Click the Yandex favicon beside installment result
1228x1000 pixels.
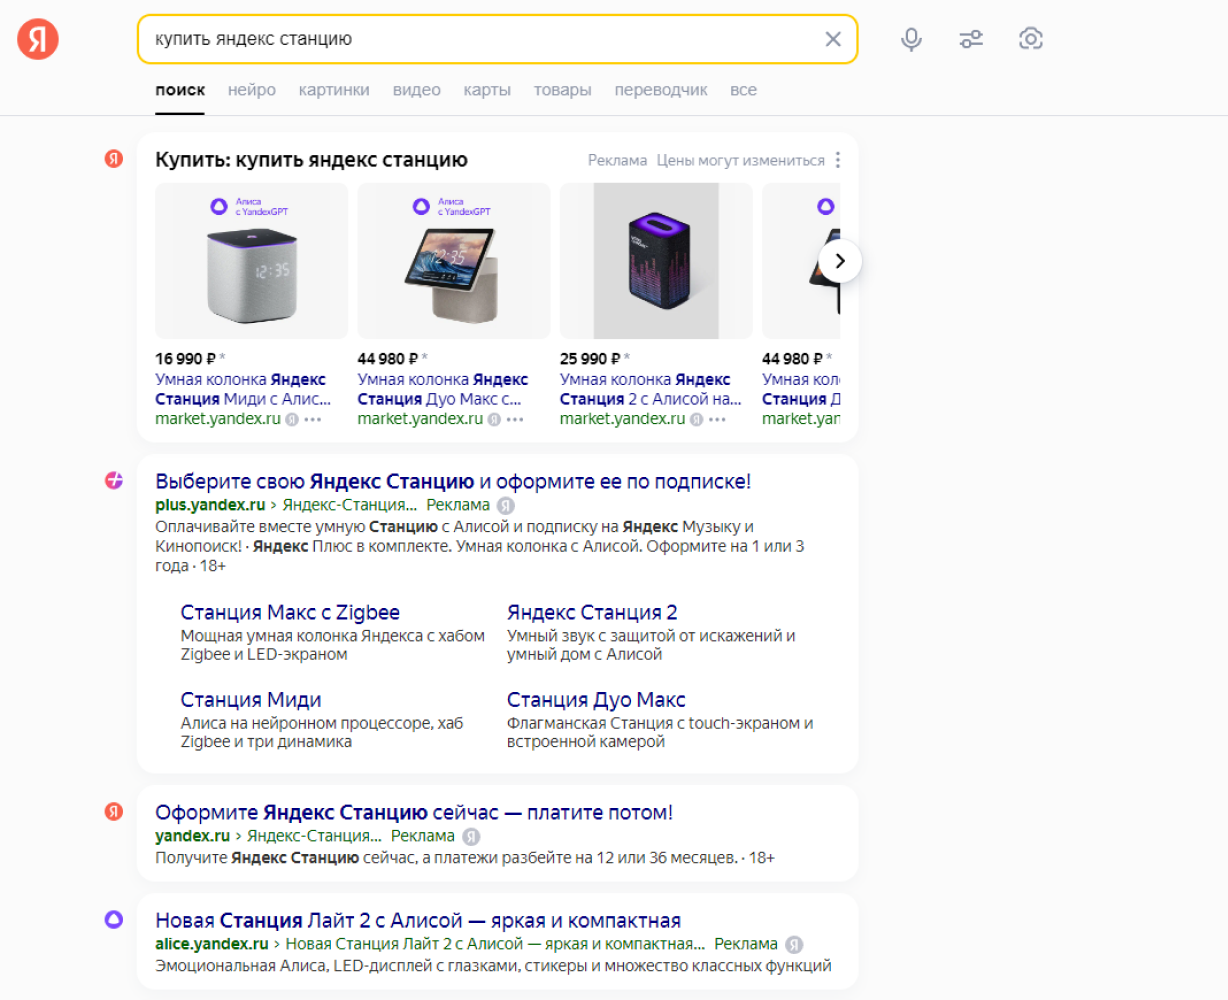click(x=114, y=811)
